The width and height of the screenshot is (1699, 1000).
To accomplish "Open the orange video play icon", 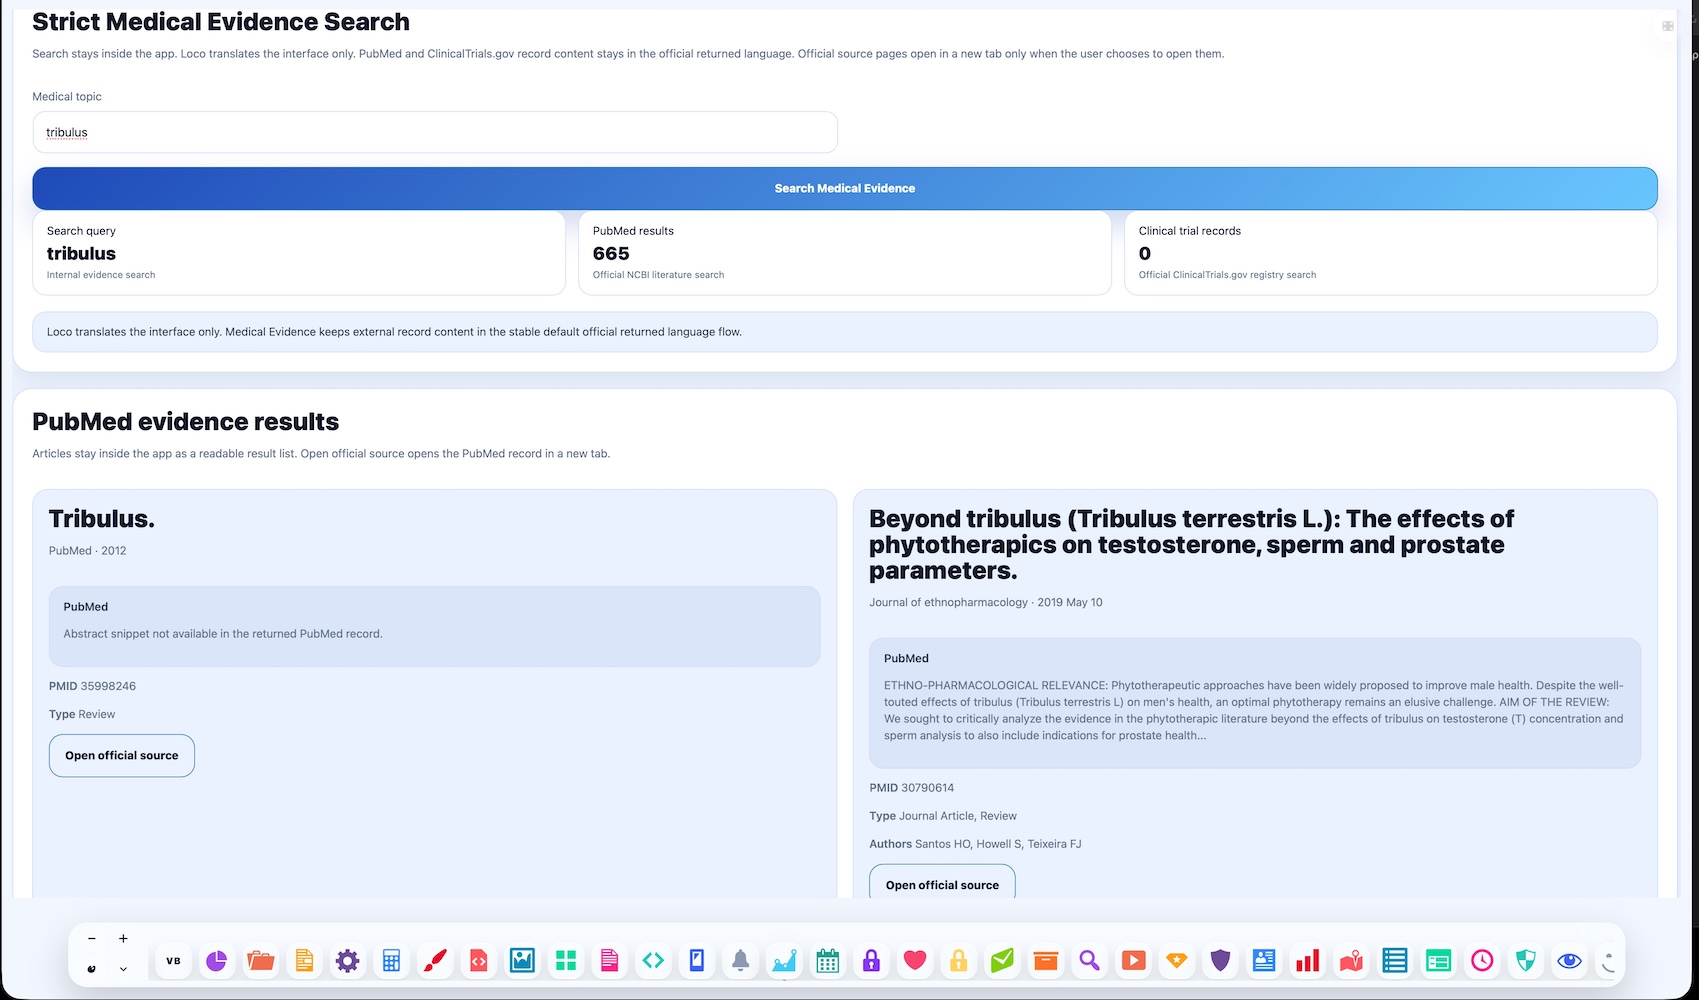I will click(x=1133, y=961).
